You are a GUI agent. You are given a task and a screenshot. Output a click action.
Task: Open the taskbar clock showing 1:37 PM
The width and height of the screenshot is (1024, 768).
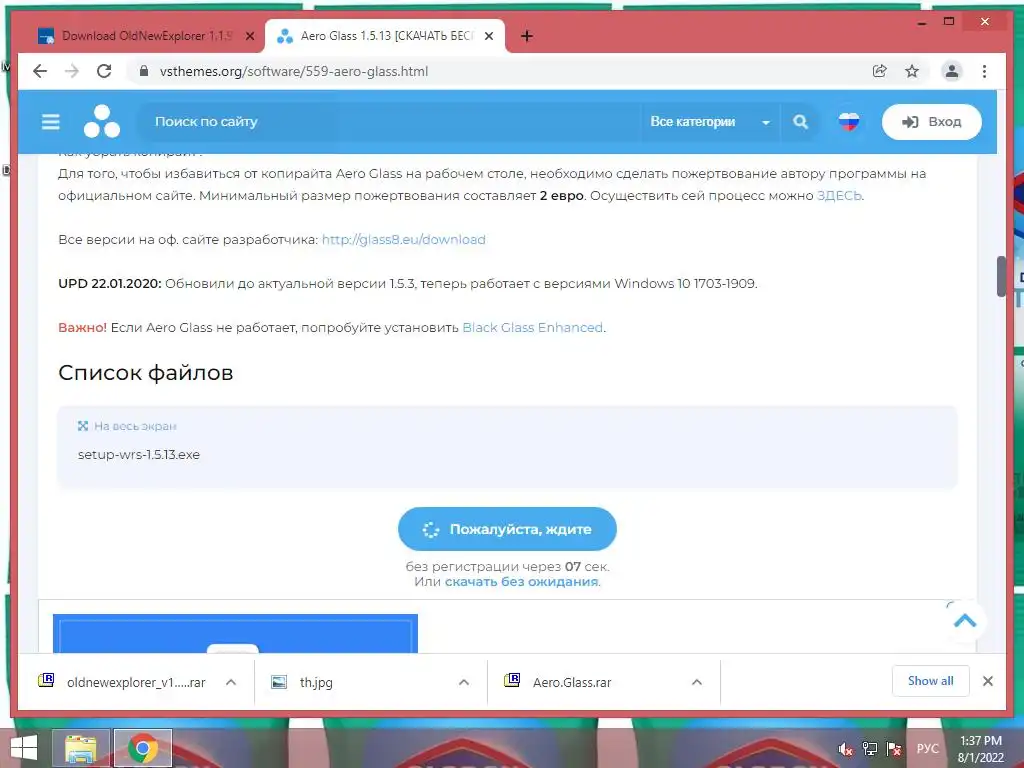pyautogui.click(x=980, y=749)
